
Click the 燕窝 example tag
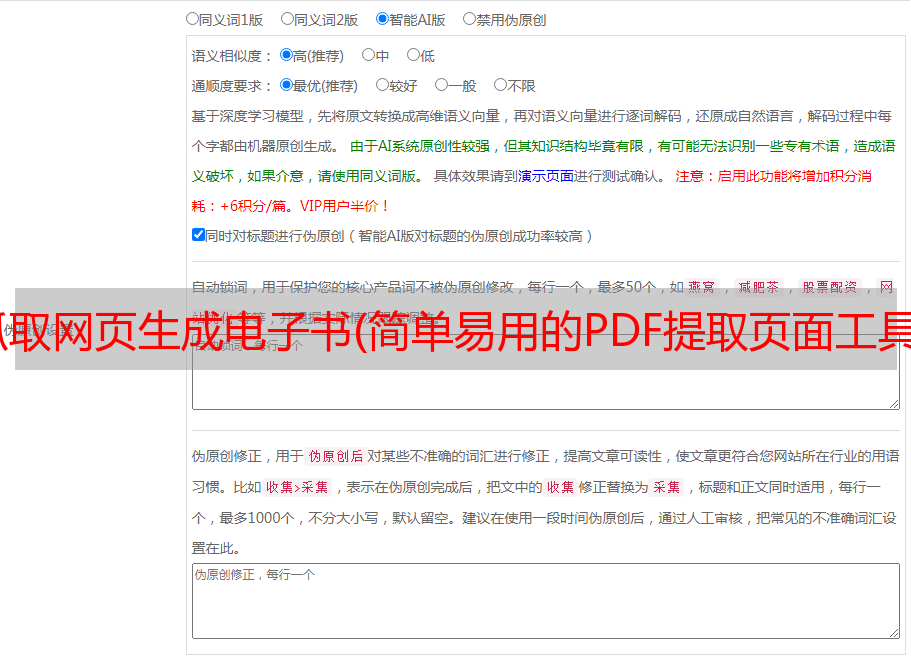tap(701, 287)
